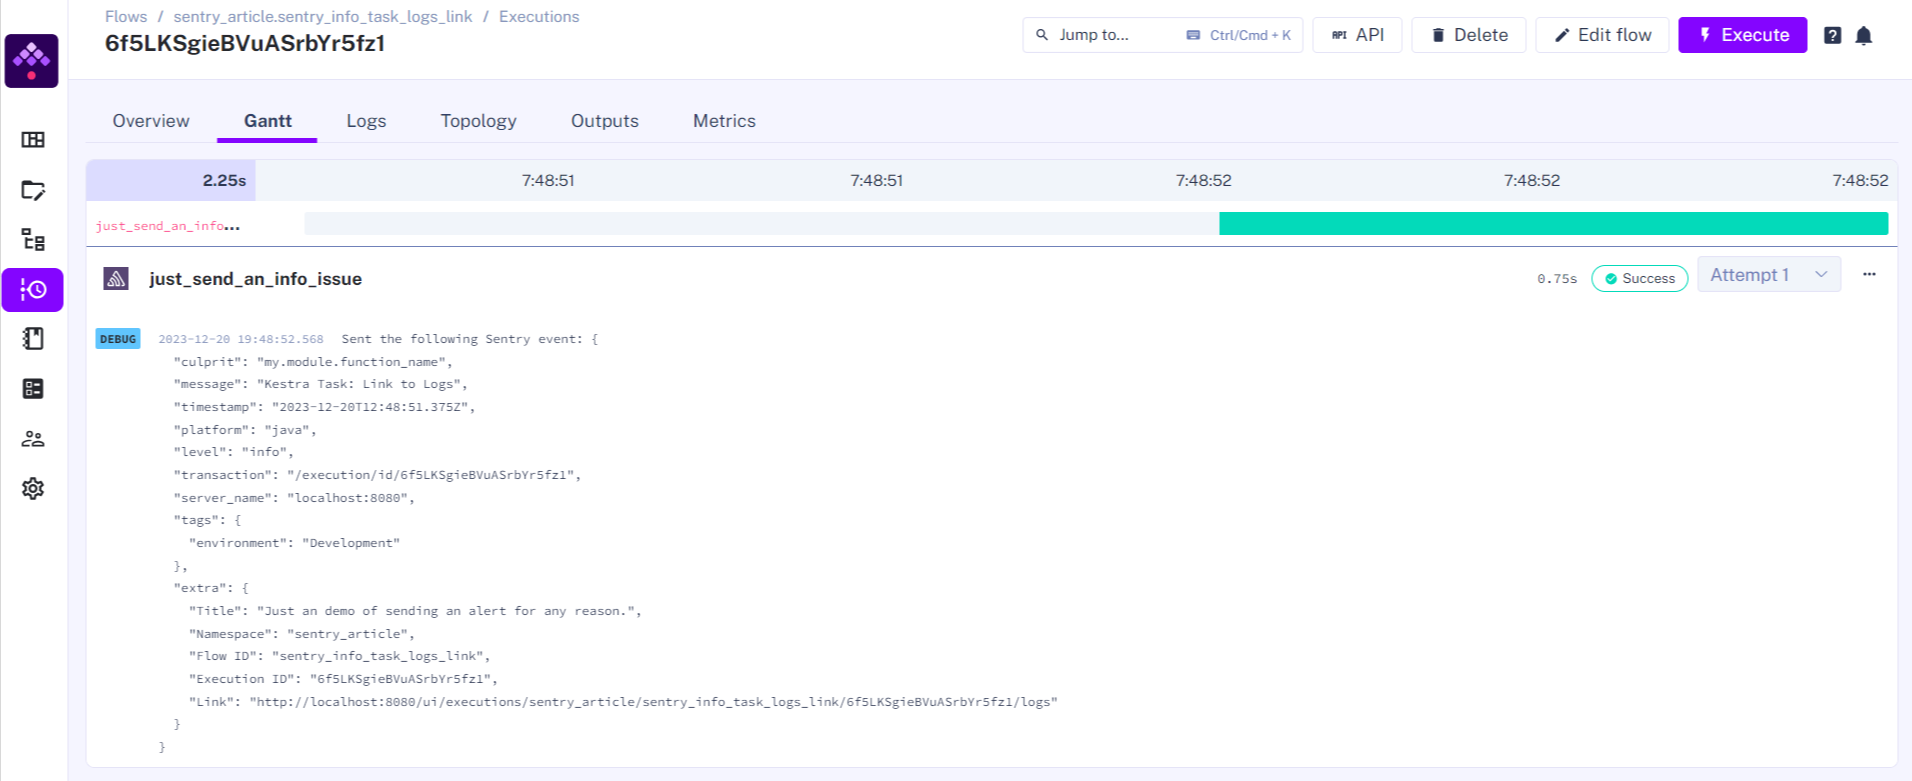Viewport: 1912px width, 781px height.
Task: Open the Users icon in sidebar
Action: (x=33, y=439)
